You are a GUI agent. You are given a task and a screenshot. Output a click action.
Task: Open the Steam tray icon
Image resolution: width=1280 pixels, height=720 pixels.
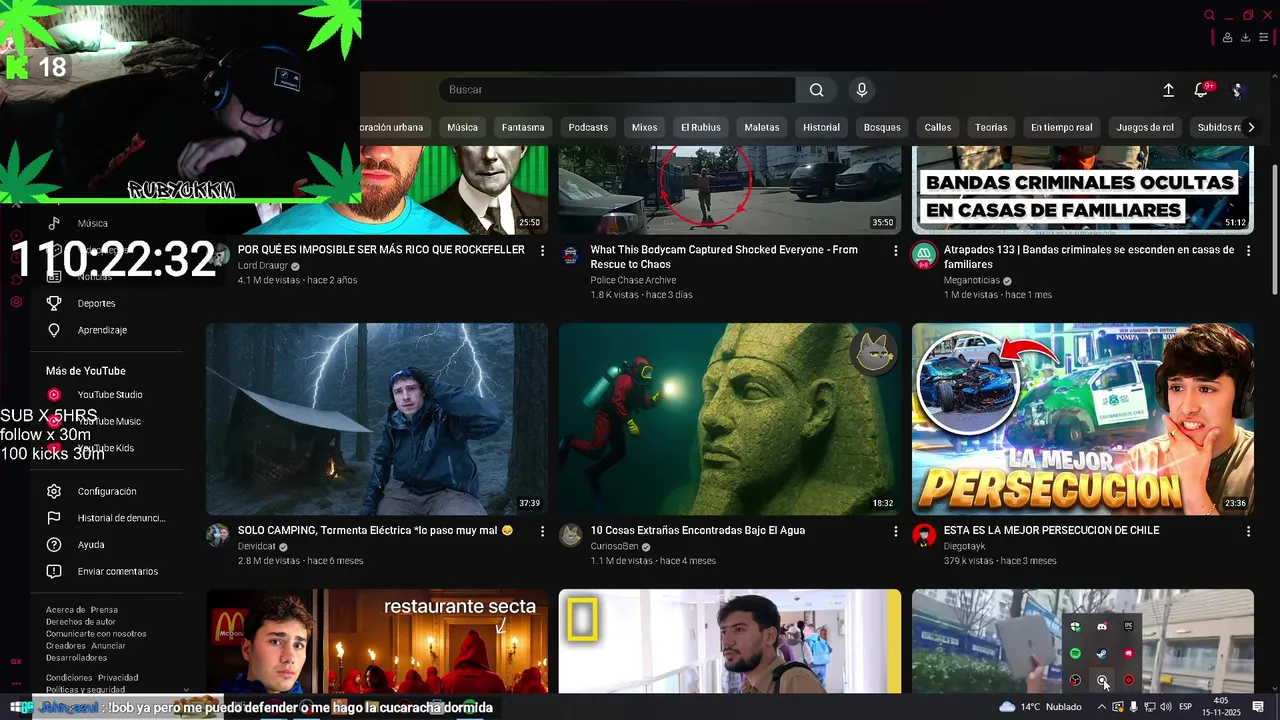tap(1102, 653)
